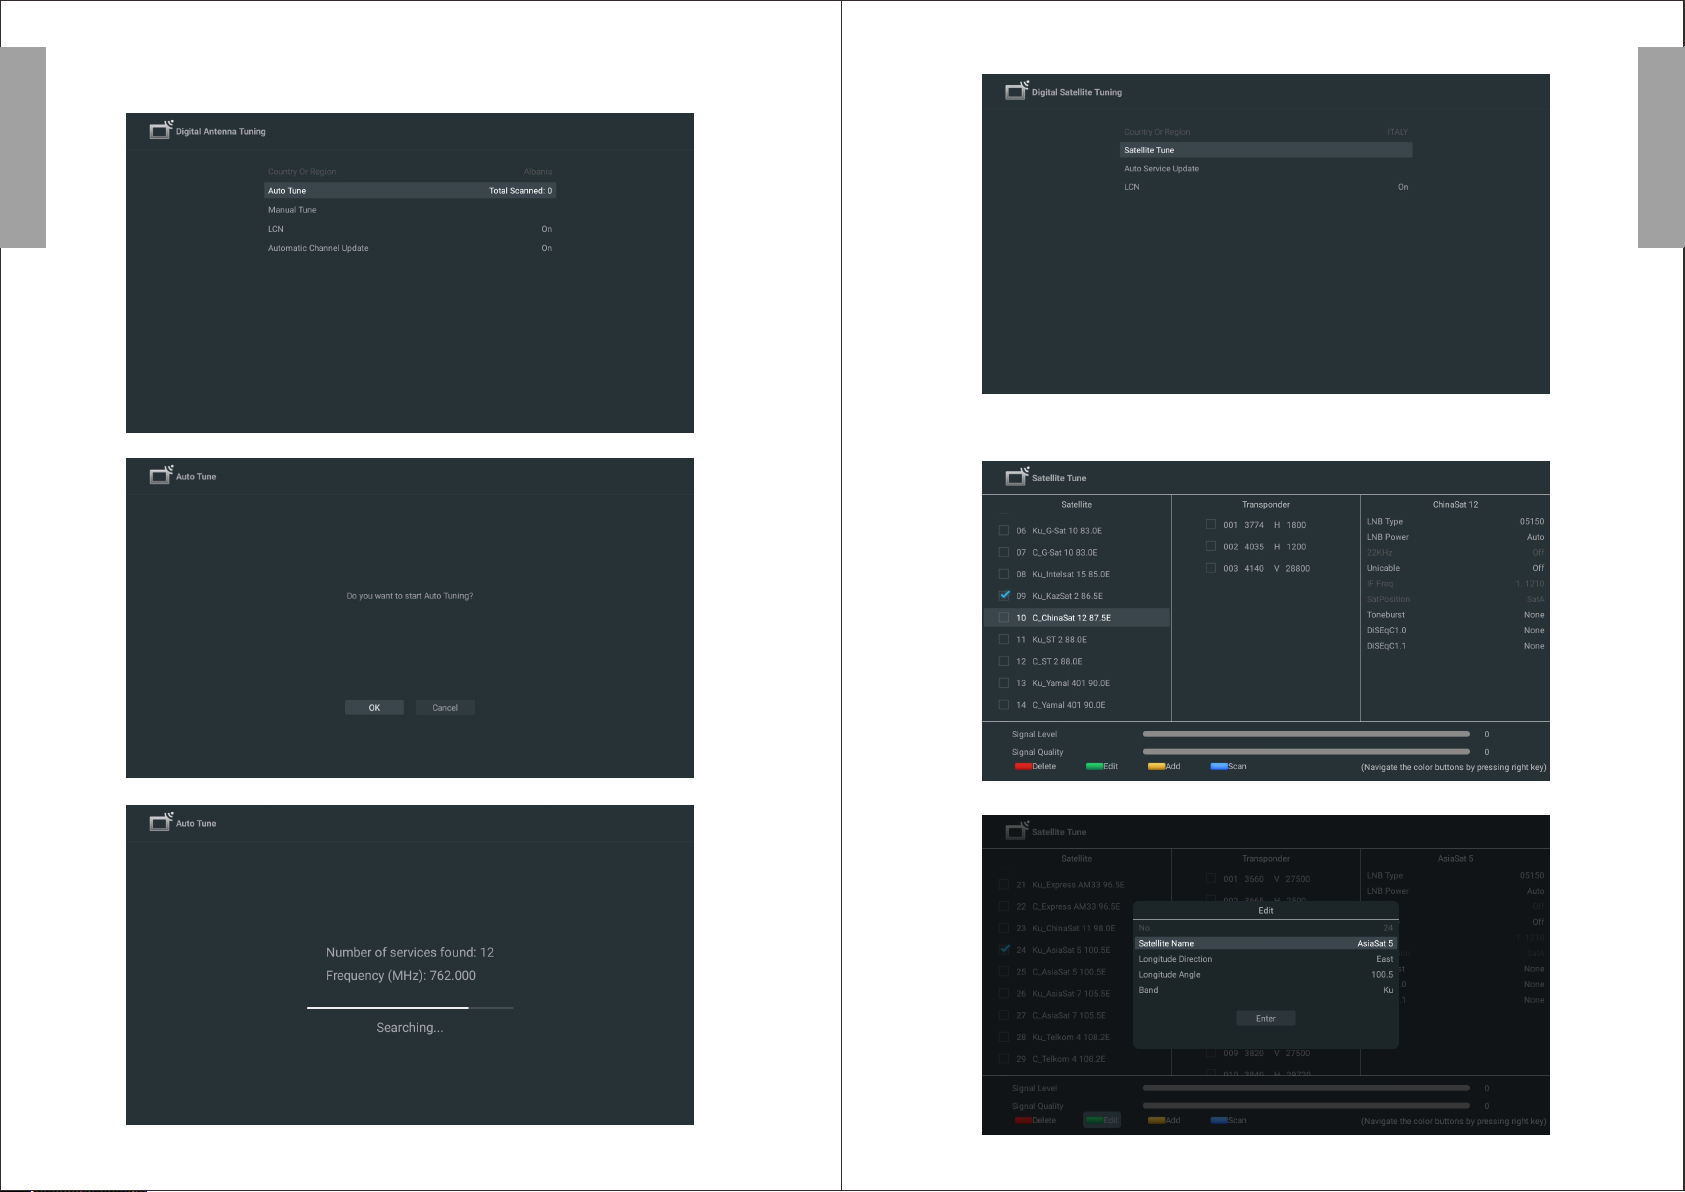Select Auto Tune in Digital Antenna Tuning menu
The image size is (1685, 1192).
(410, 190)
